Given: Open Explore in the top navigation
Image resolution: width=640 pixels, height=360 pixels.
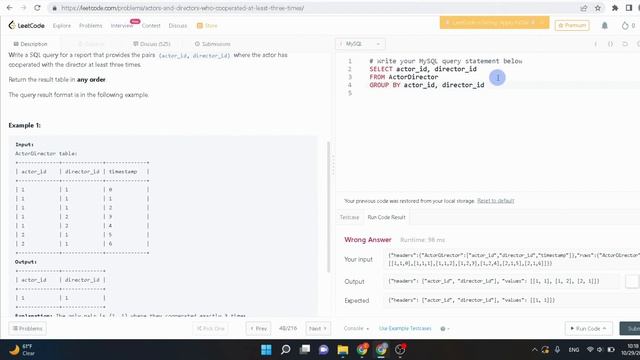Looking at the screenshot, I should [62, 25].
